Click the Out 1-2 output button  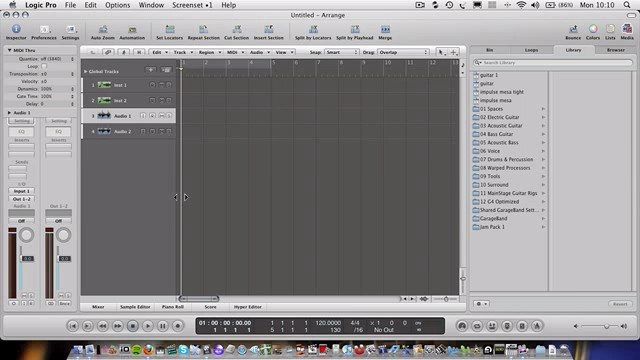tap(22, 199)
